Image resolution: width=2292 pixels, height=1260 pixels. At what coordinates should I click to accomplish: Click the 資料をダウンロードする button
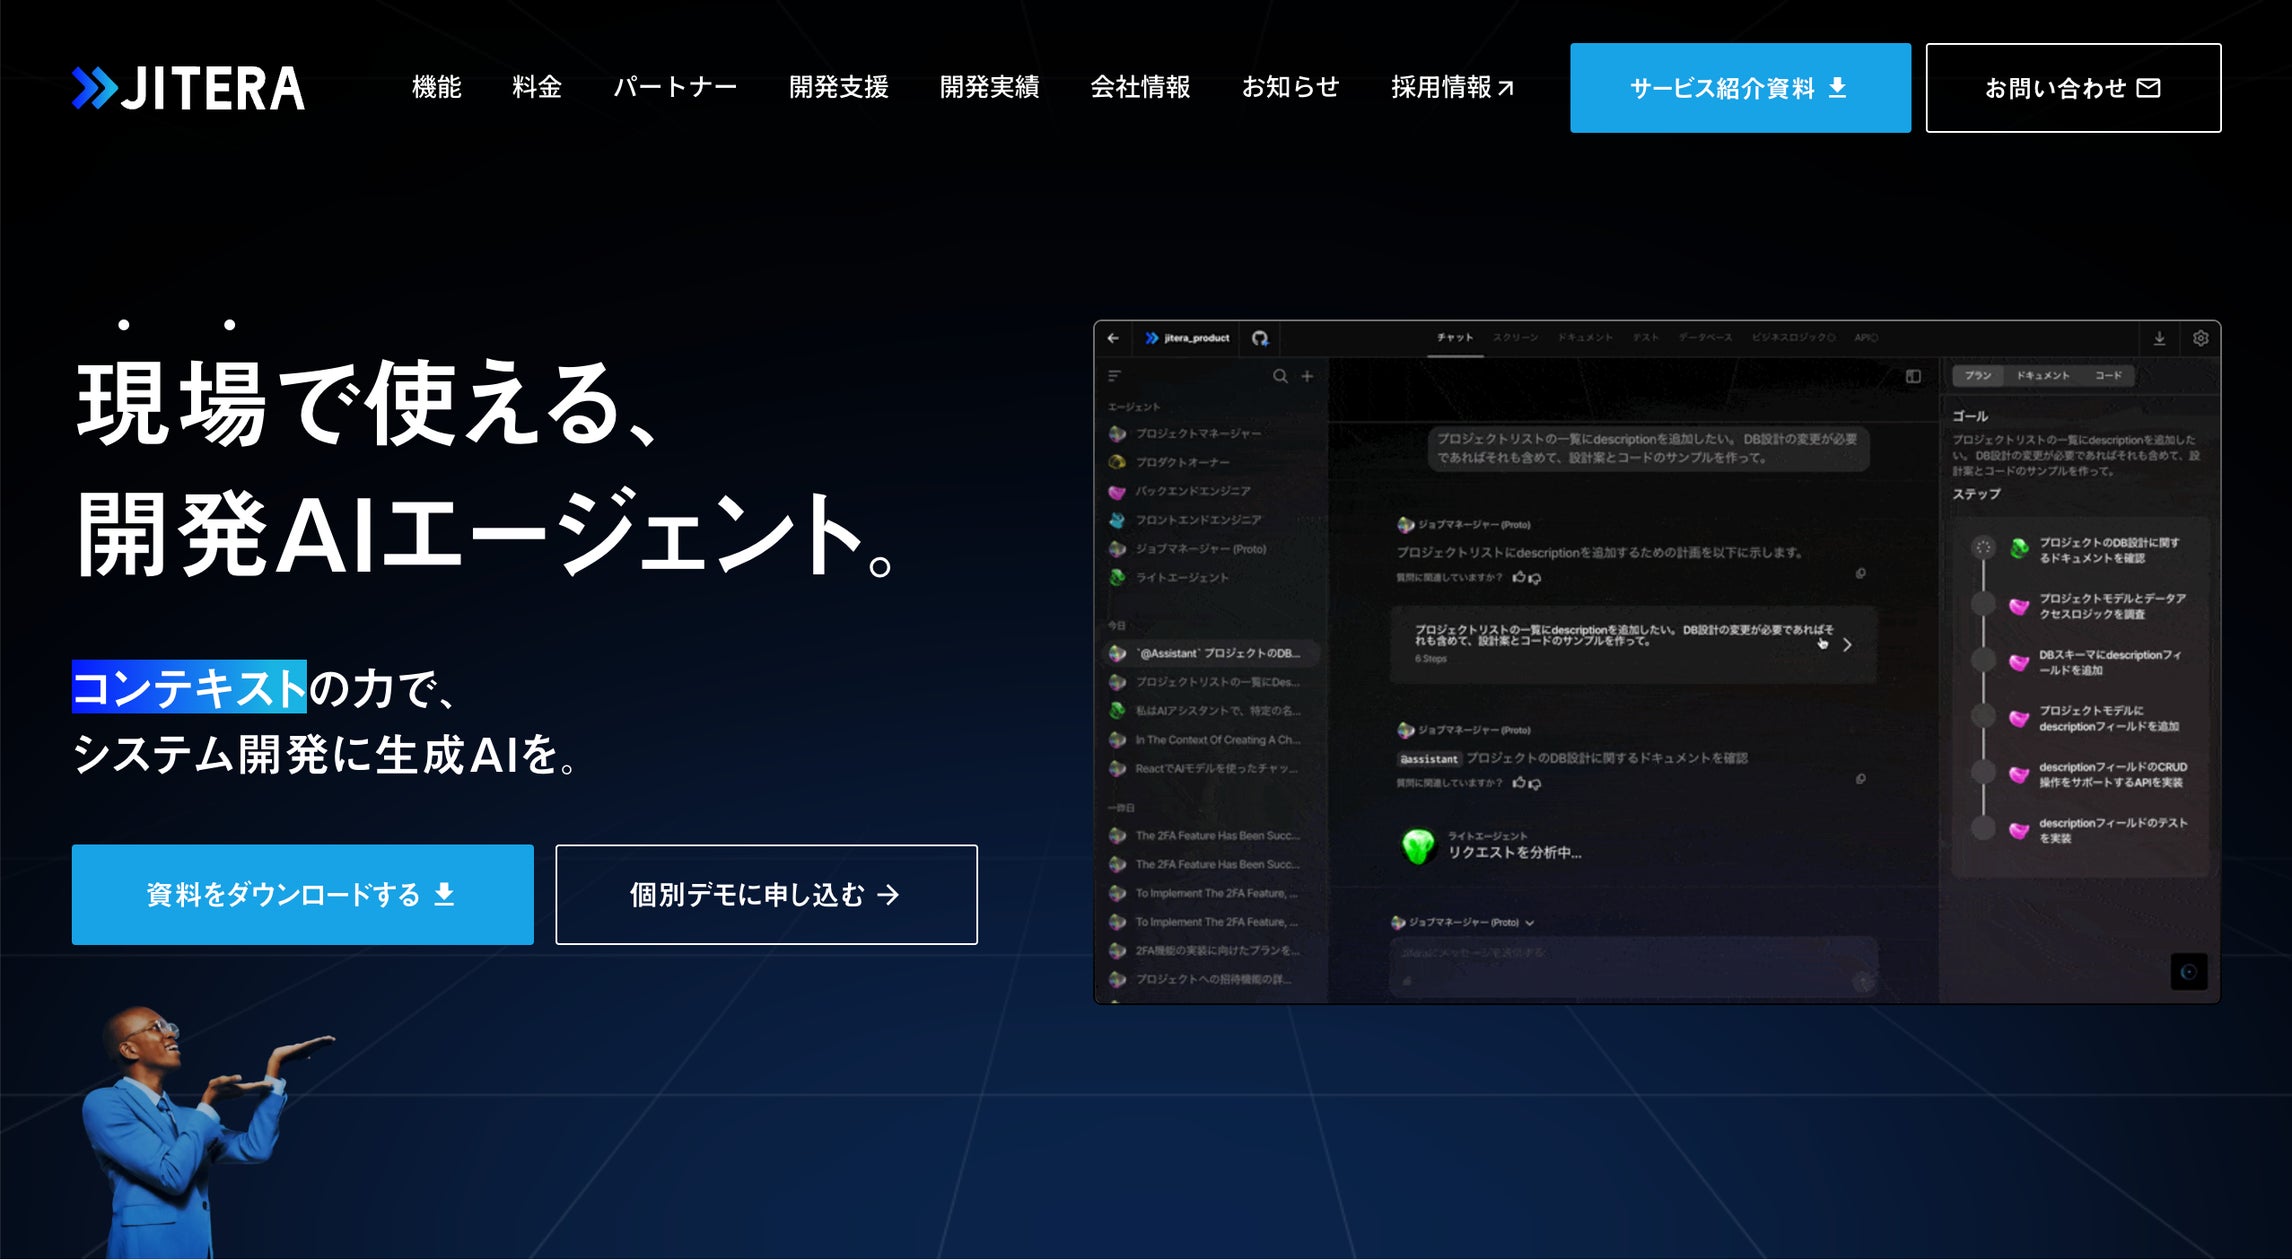point(300,895)
